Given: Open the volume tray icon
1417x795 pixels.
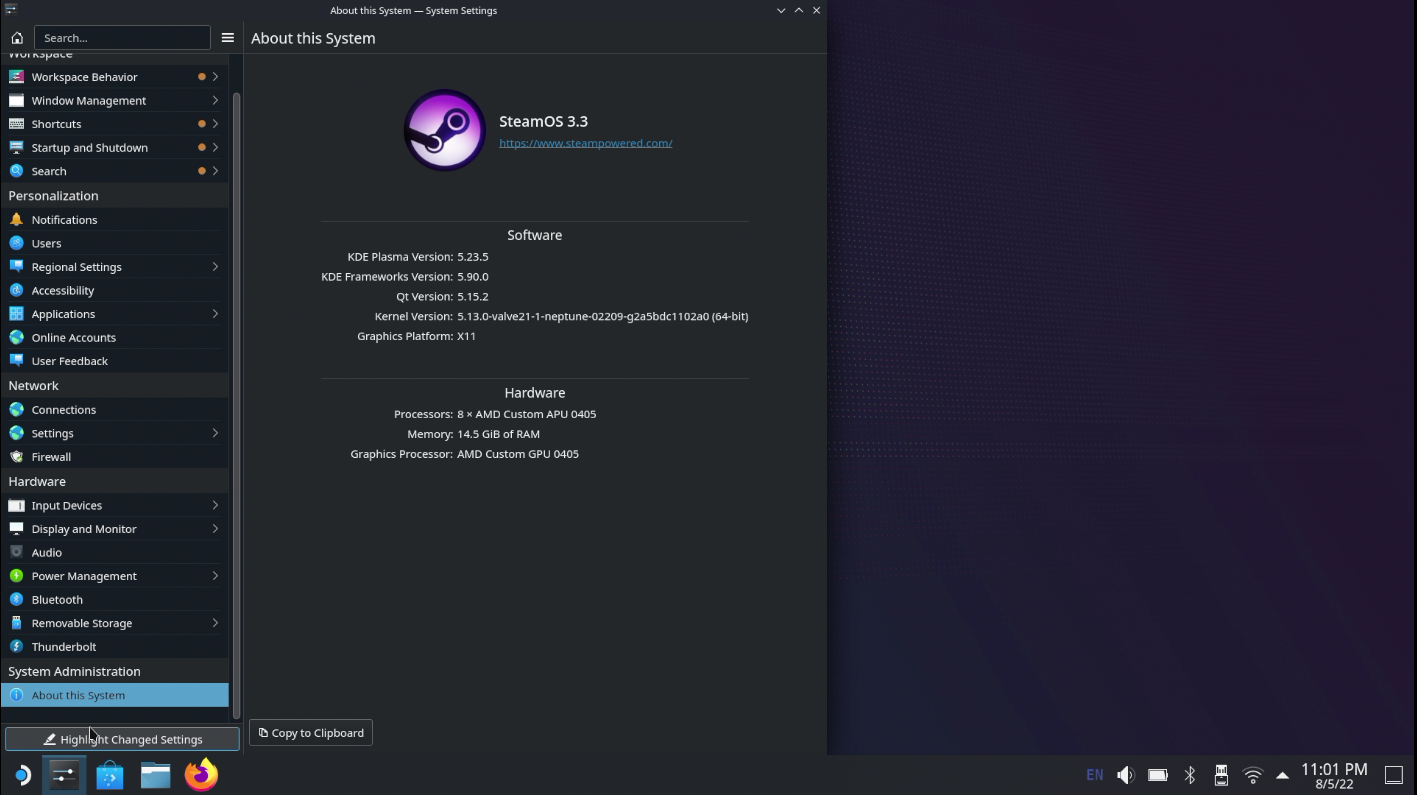Looking at the screenshot, I should click(1126, 775).
